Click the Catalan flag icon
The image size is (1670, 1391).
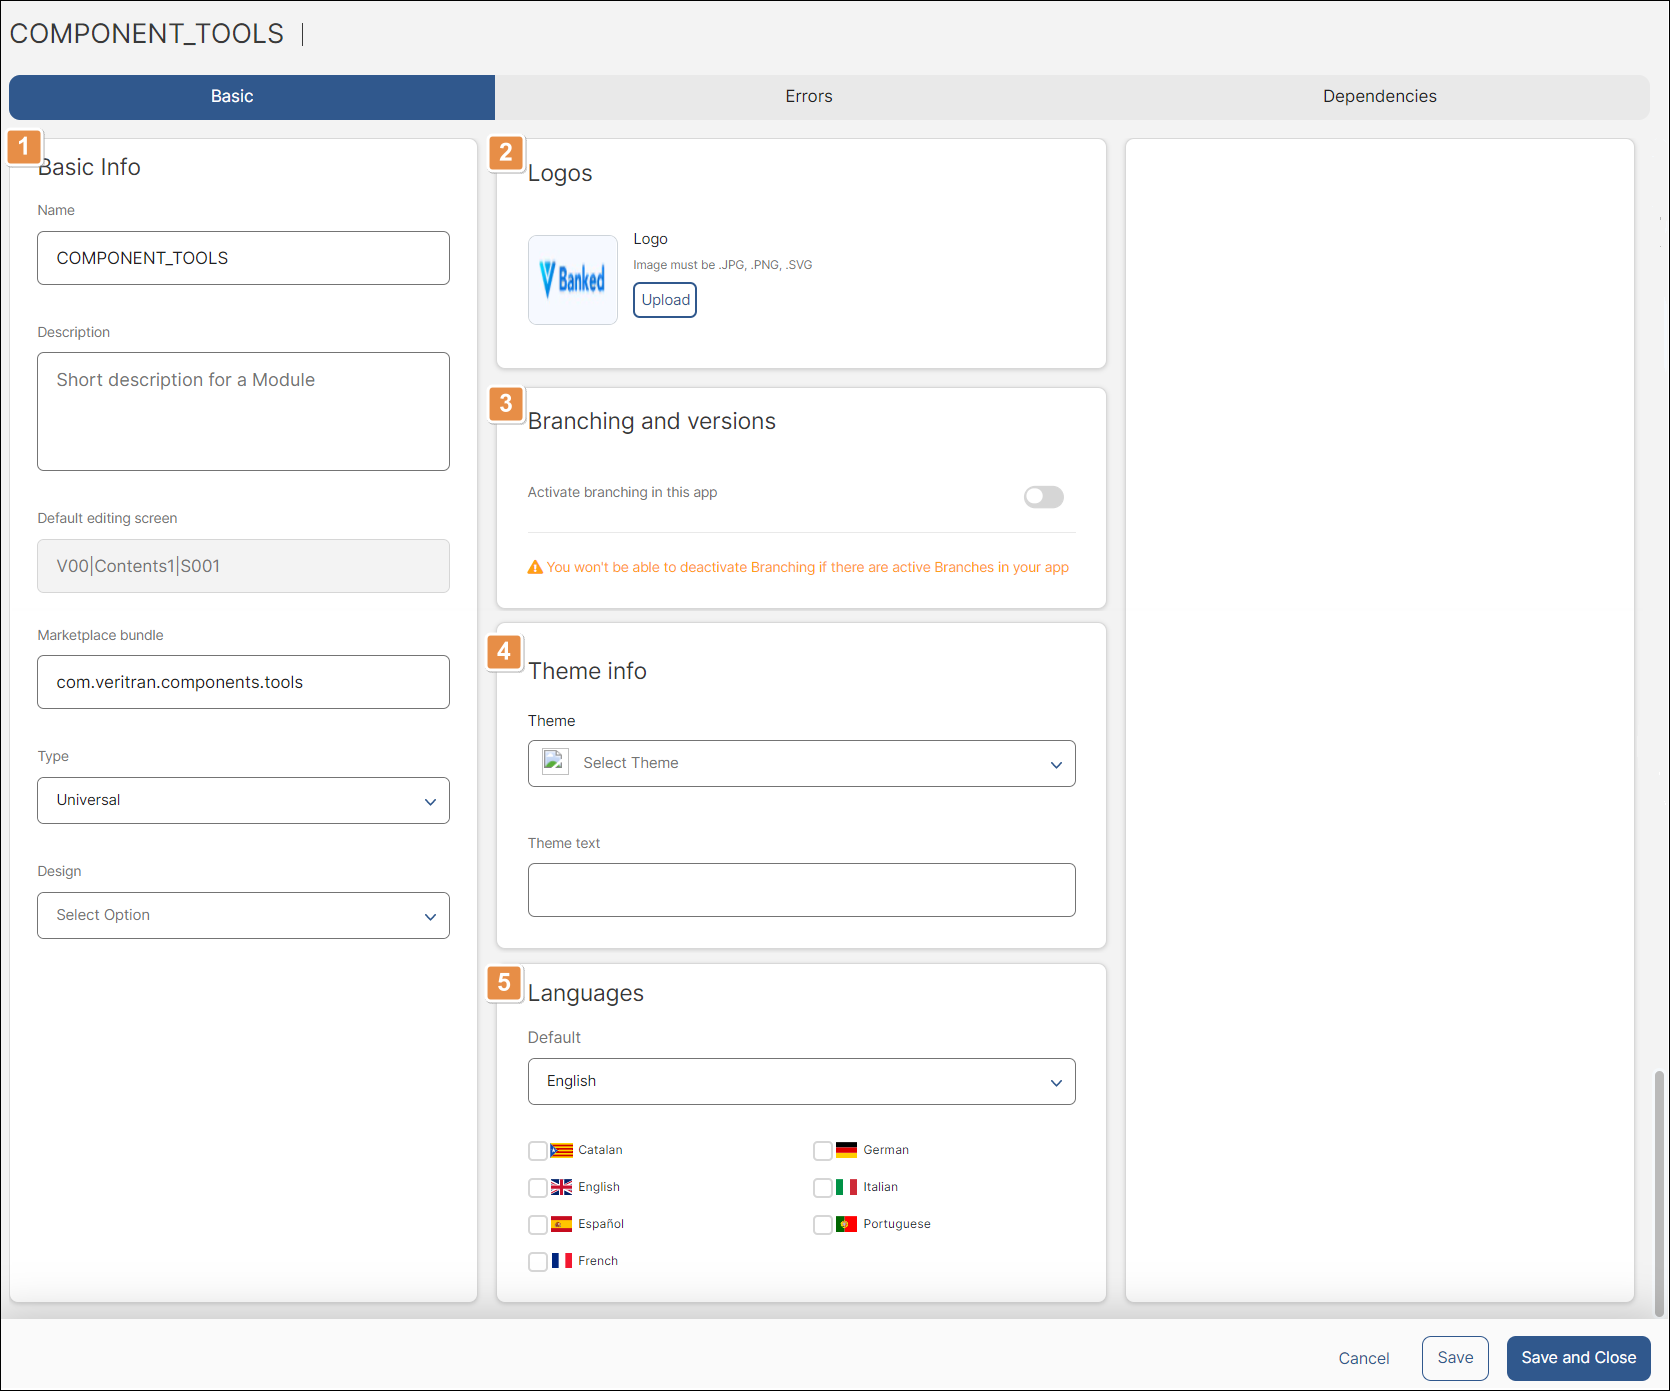click(562, 1150)
